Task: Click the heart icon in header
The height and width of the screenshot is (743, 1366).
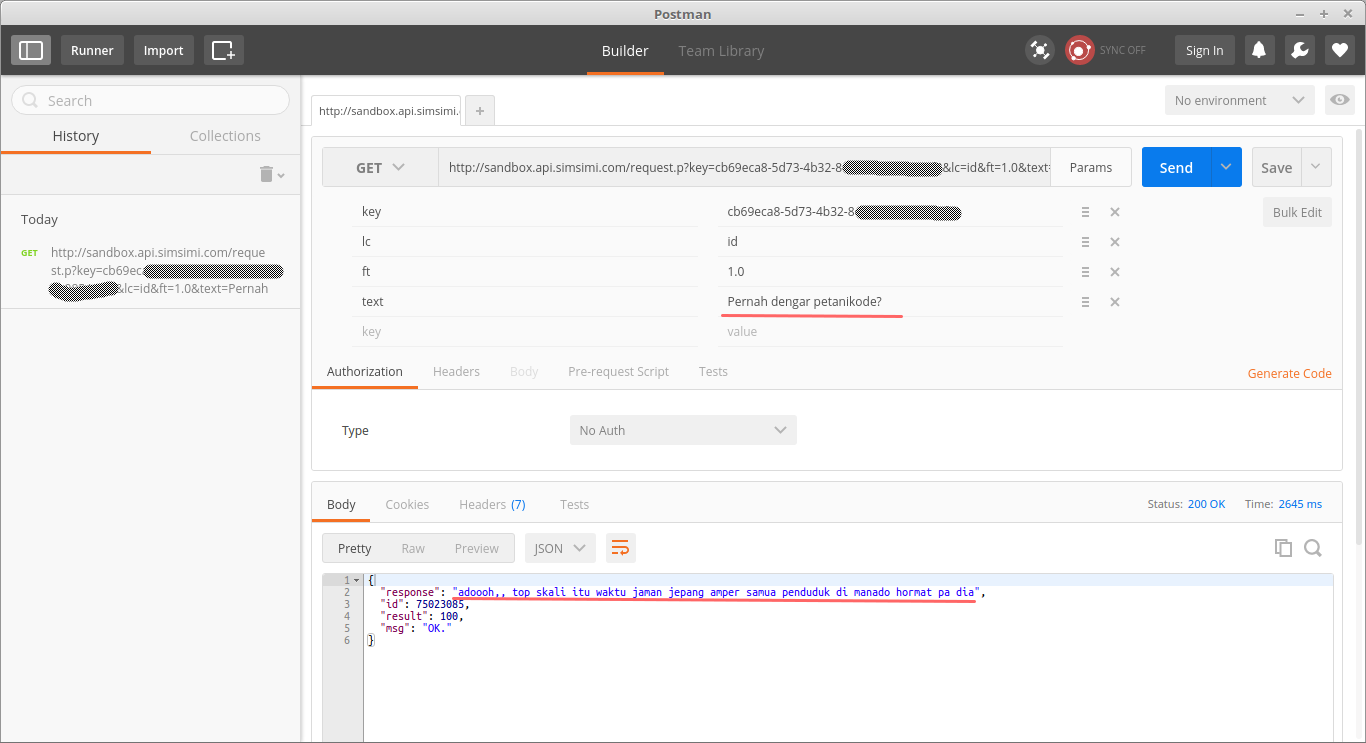Action: click(x=1340, y=50)
